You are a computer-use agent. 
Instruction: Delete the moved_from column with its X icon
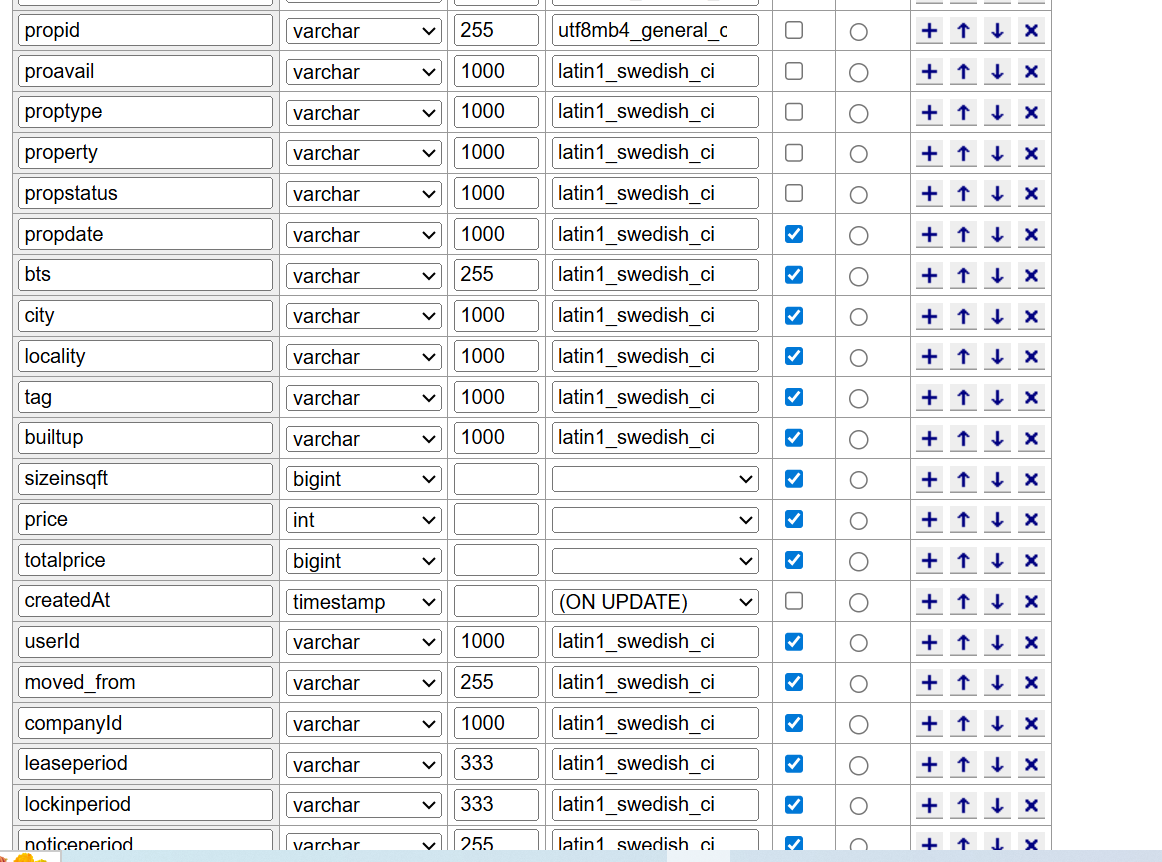tap(1031, 683)
